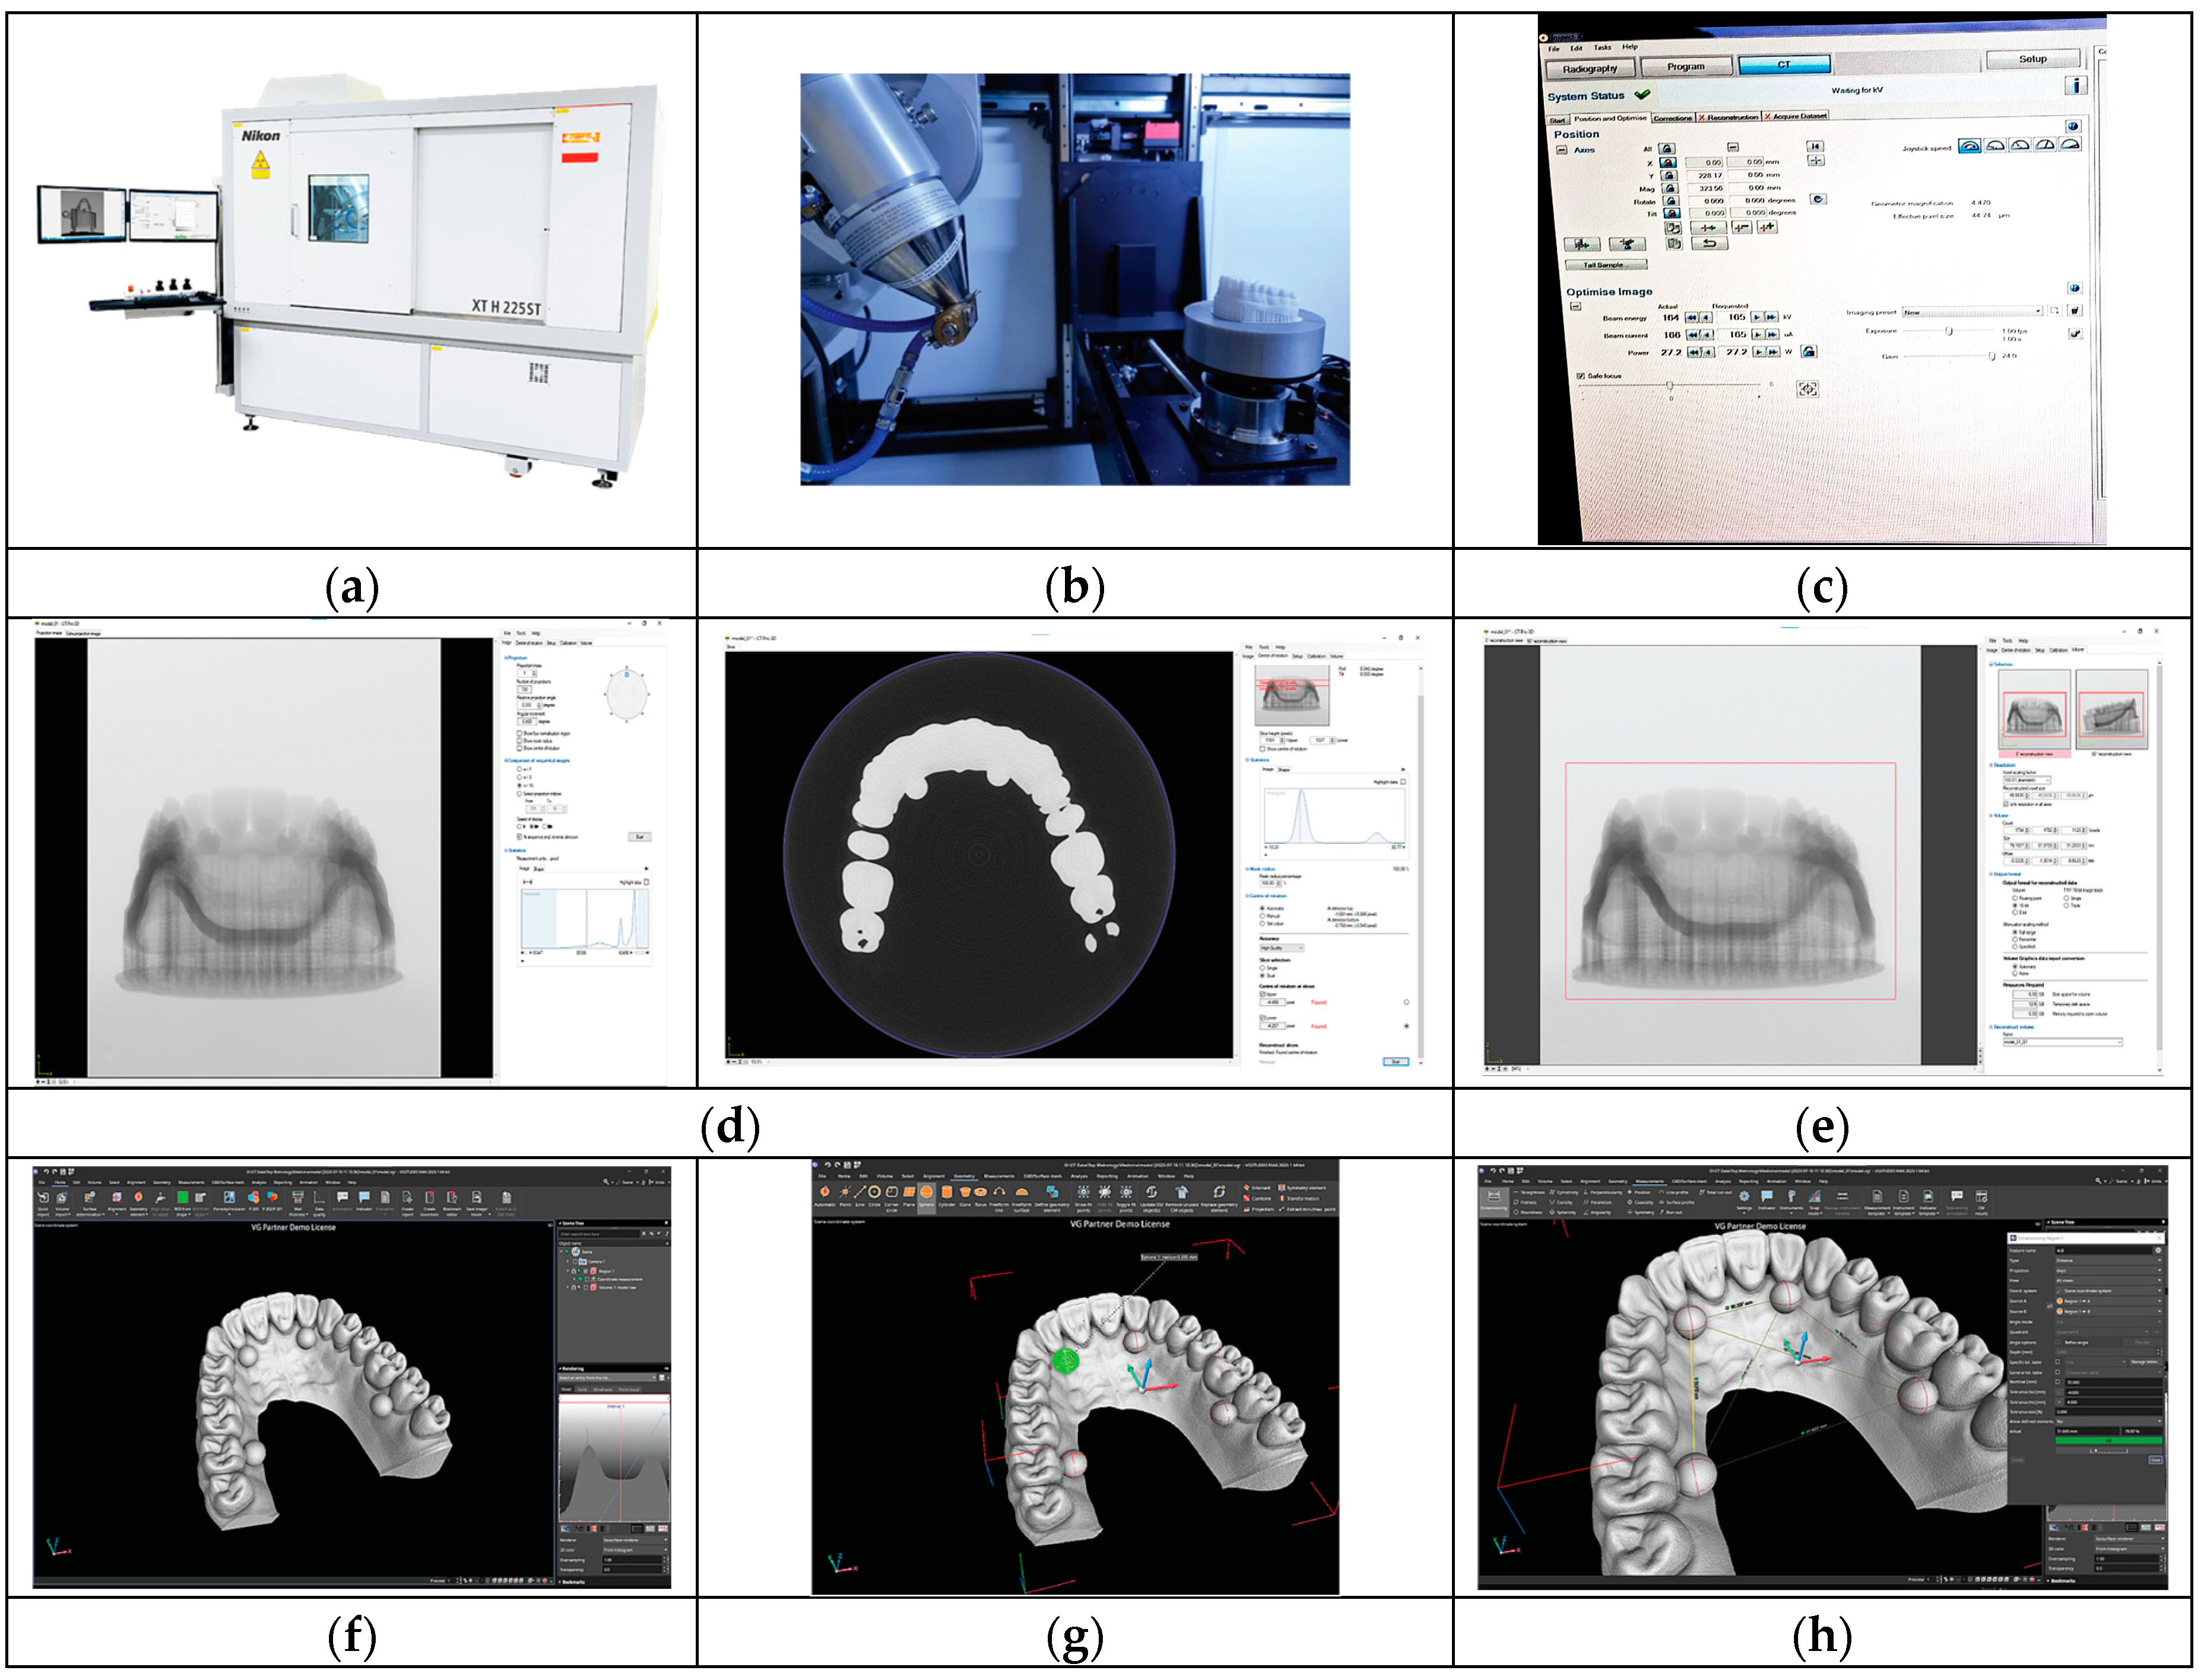
Task: Select the Sphere geometry tool in VGStudio ribbon
Action: click(927, 1193)
